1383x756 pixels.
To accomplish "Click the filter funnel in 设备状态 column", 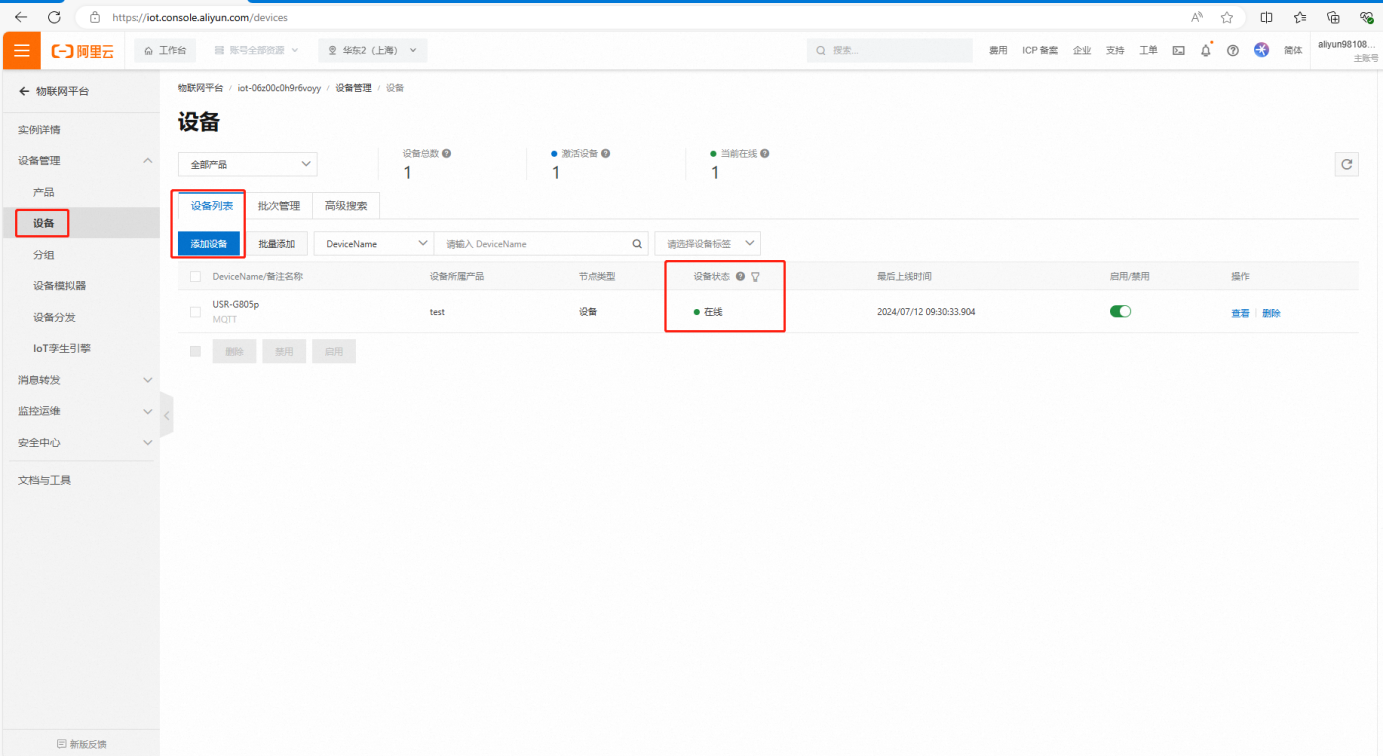I will (x=755, y=277).
